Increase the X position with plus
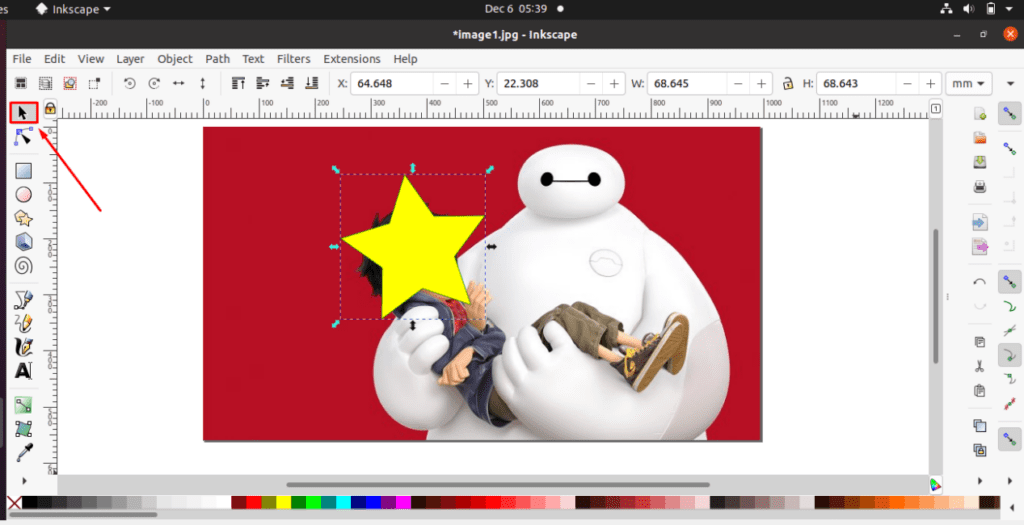 pos(468,84)
